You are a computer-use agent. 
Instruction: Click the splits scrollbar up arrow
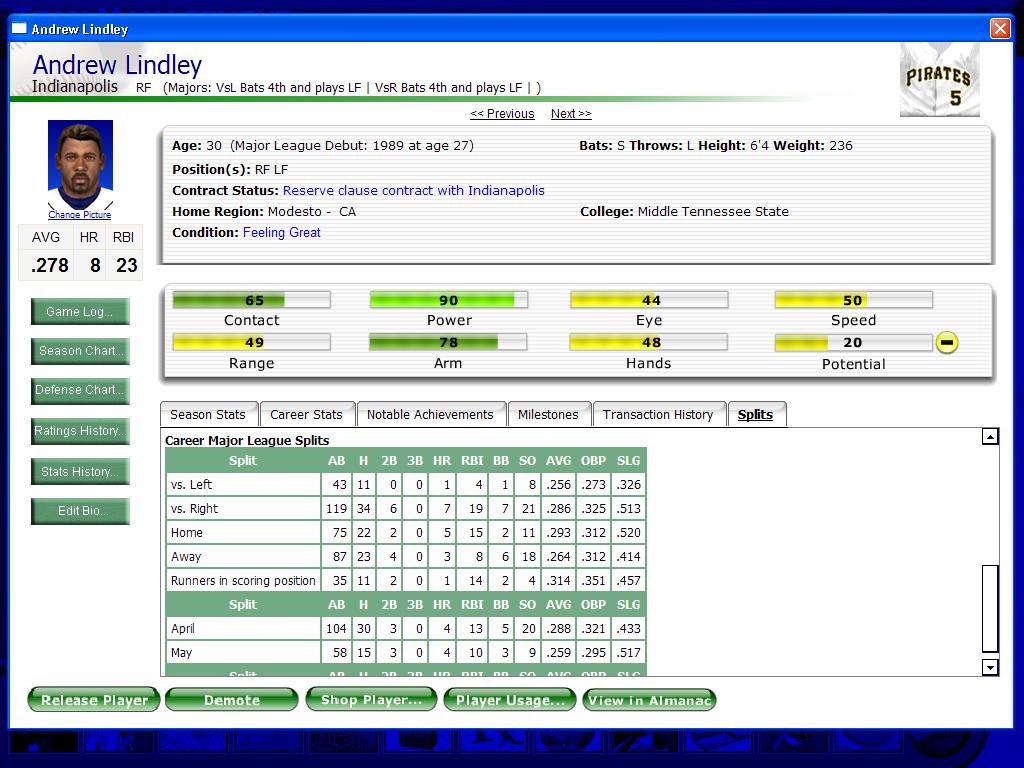[990, 437]
